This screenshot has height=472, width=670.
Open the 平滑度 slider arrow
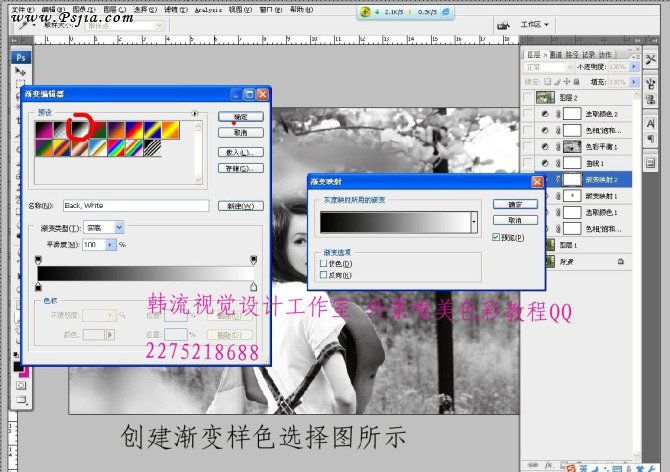coord(110,244)
